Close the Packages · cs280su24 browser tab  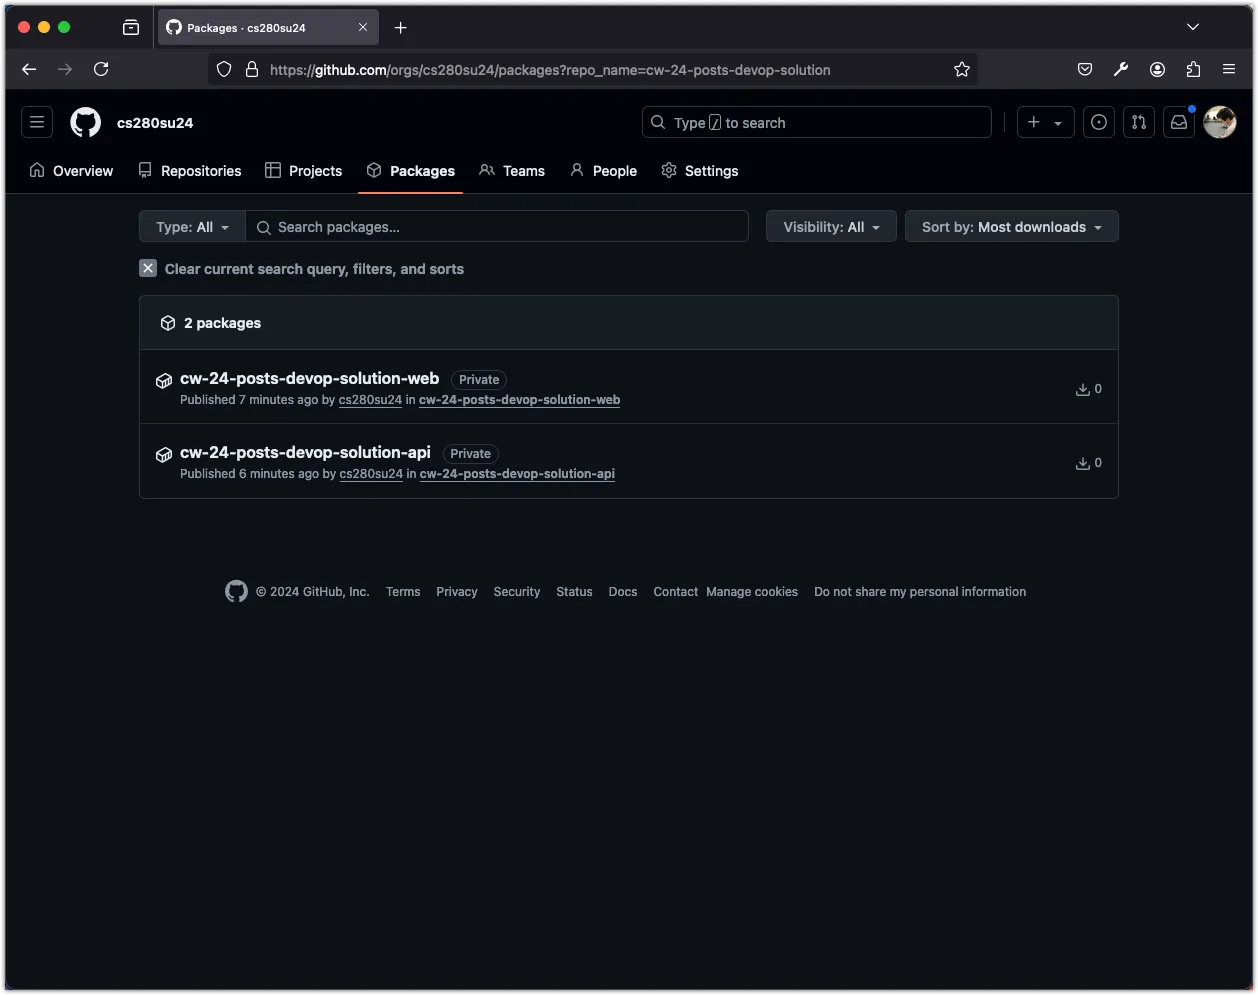(x=363, y=27)
